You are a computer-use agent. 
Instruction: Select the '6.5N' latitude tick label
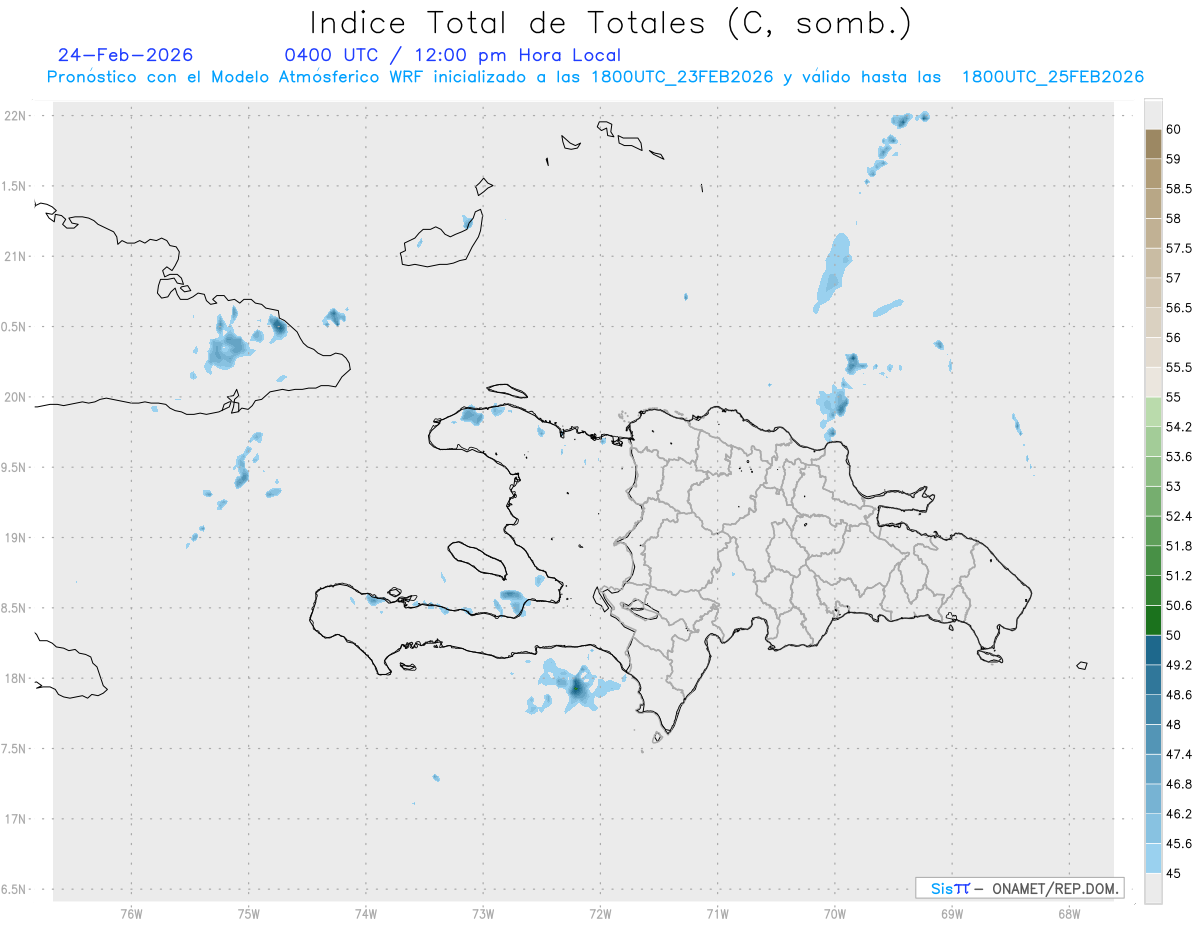click(x=15, y=889)
